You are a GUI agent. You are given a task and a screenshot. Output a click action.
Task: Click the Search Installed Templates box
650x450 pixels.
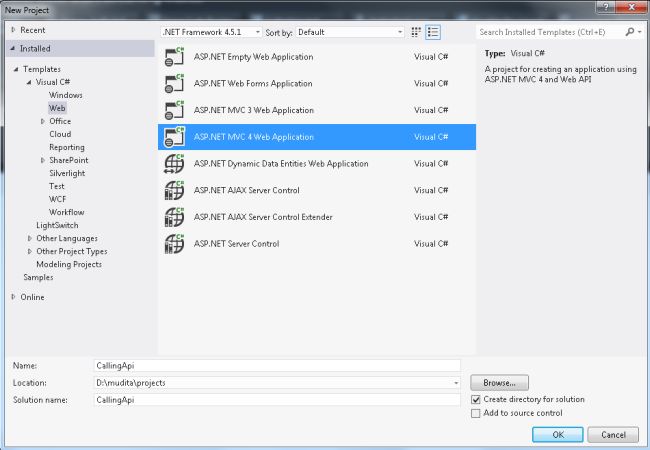point(550,32)
